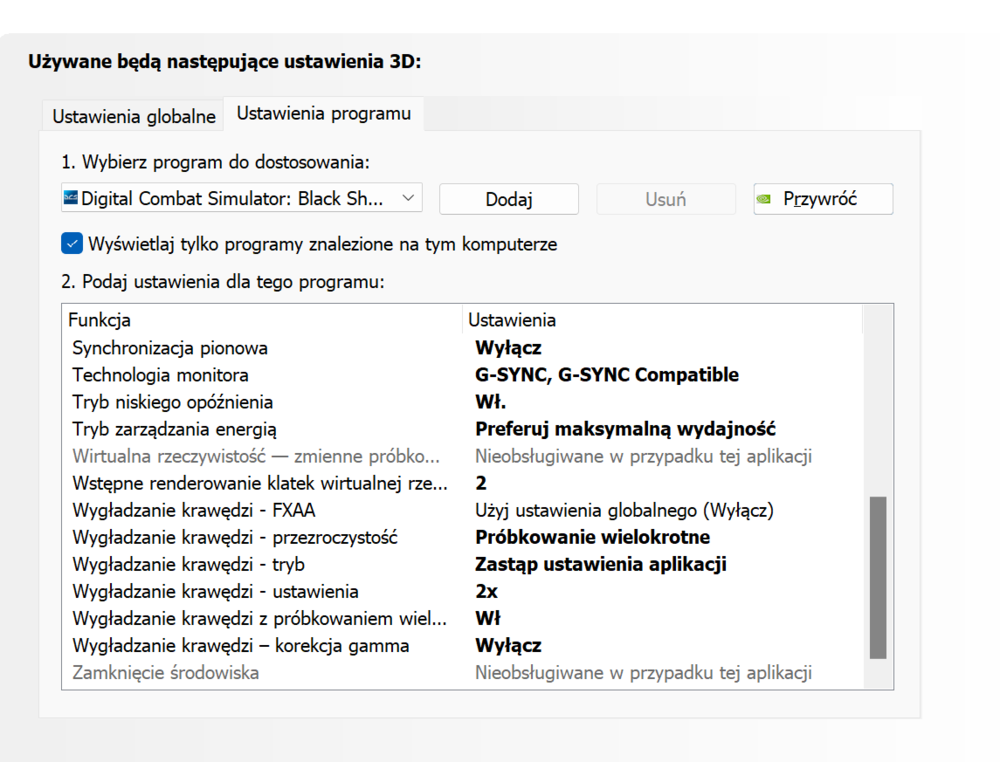Click the Ustawienia column header
This screenshot has width=1000, height=762.
pos(663,319)
